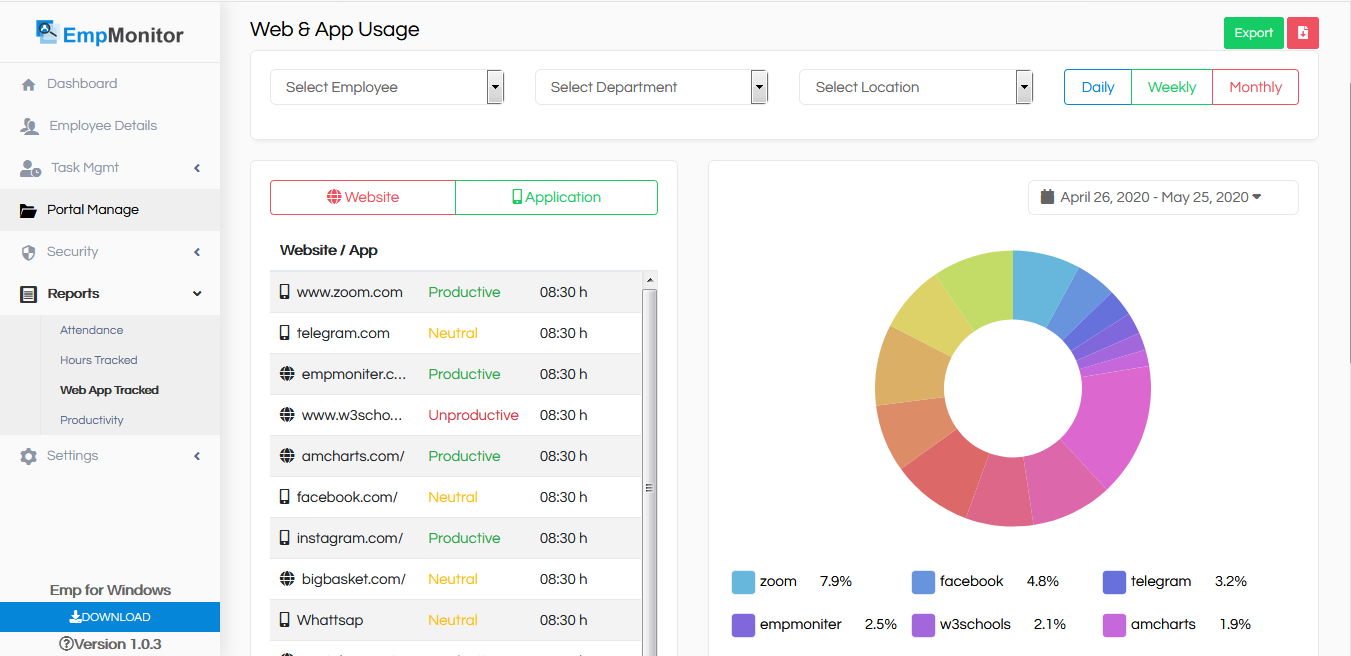Click the Unproductive status for www.w3scho...
The image size is (1351, 656).
tap(473, 415)
